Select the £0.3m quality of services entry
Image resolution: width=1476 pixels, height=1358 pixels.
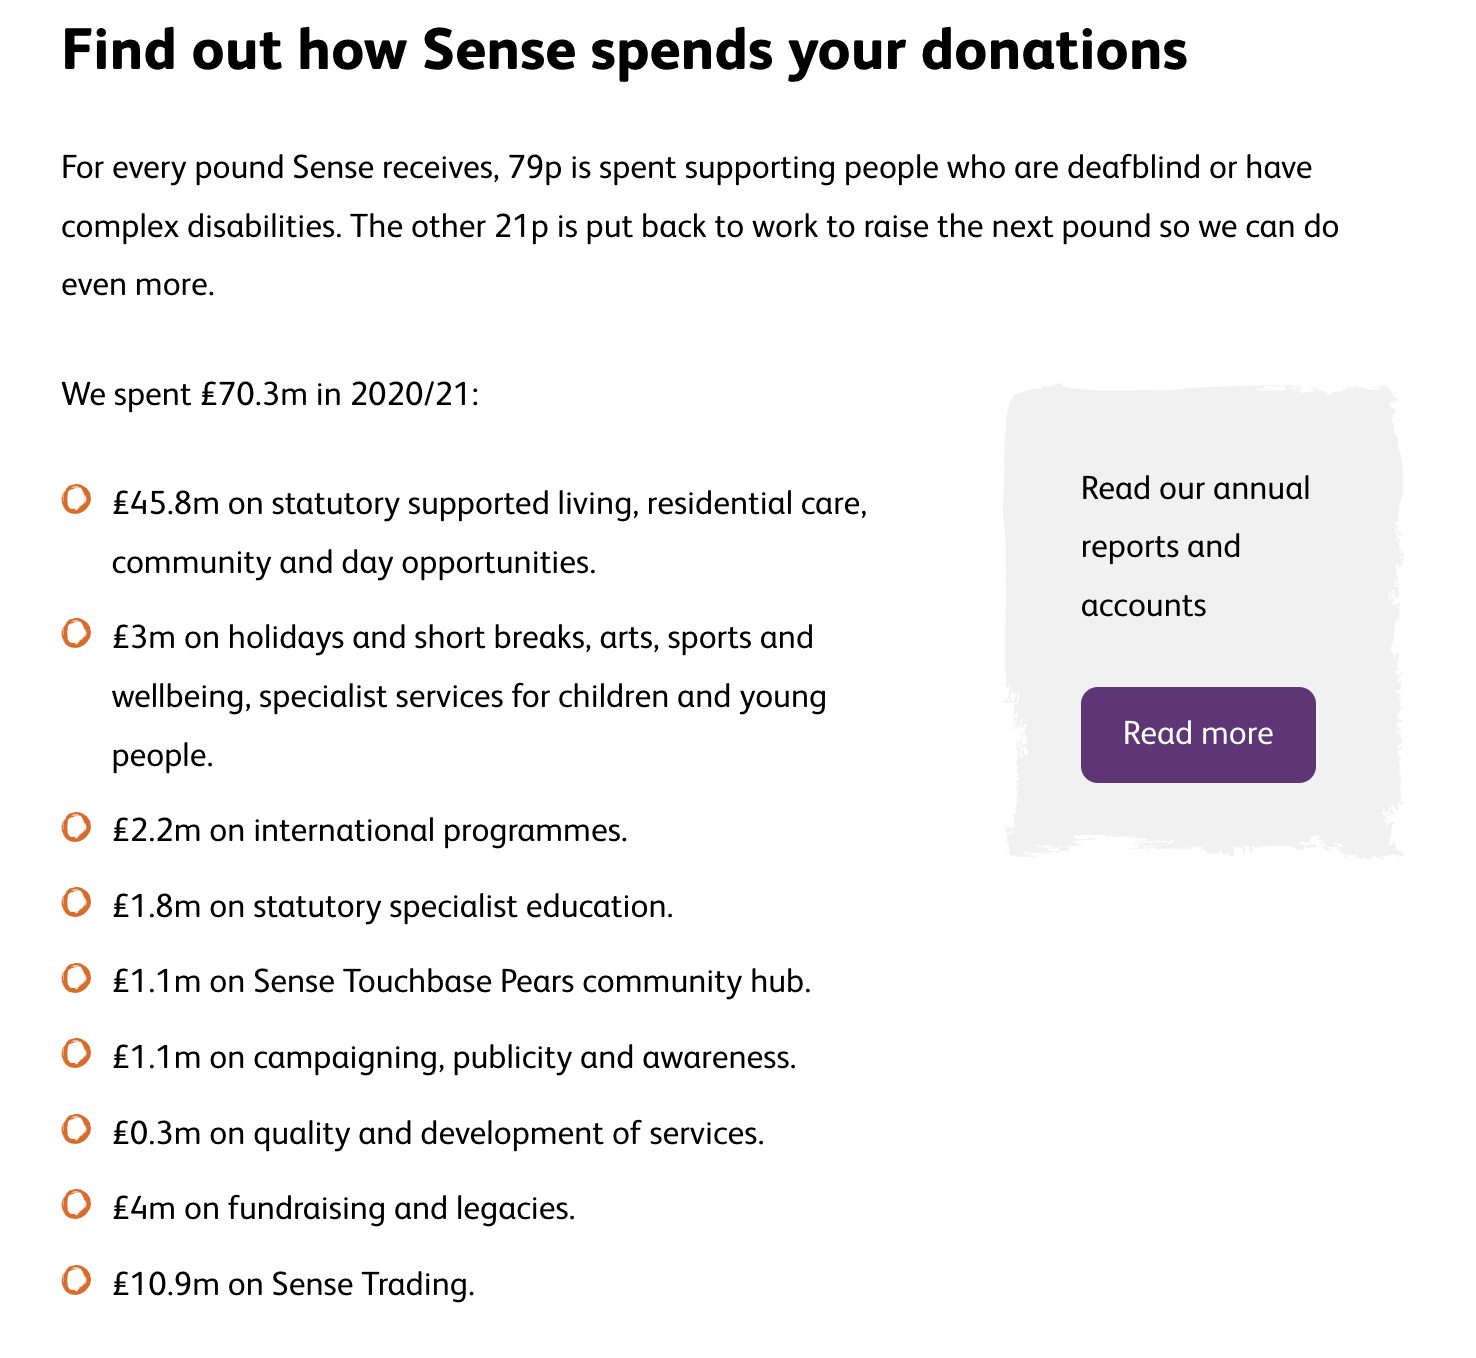[x=438, y=1132]
